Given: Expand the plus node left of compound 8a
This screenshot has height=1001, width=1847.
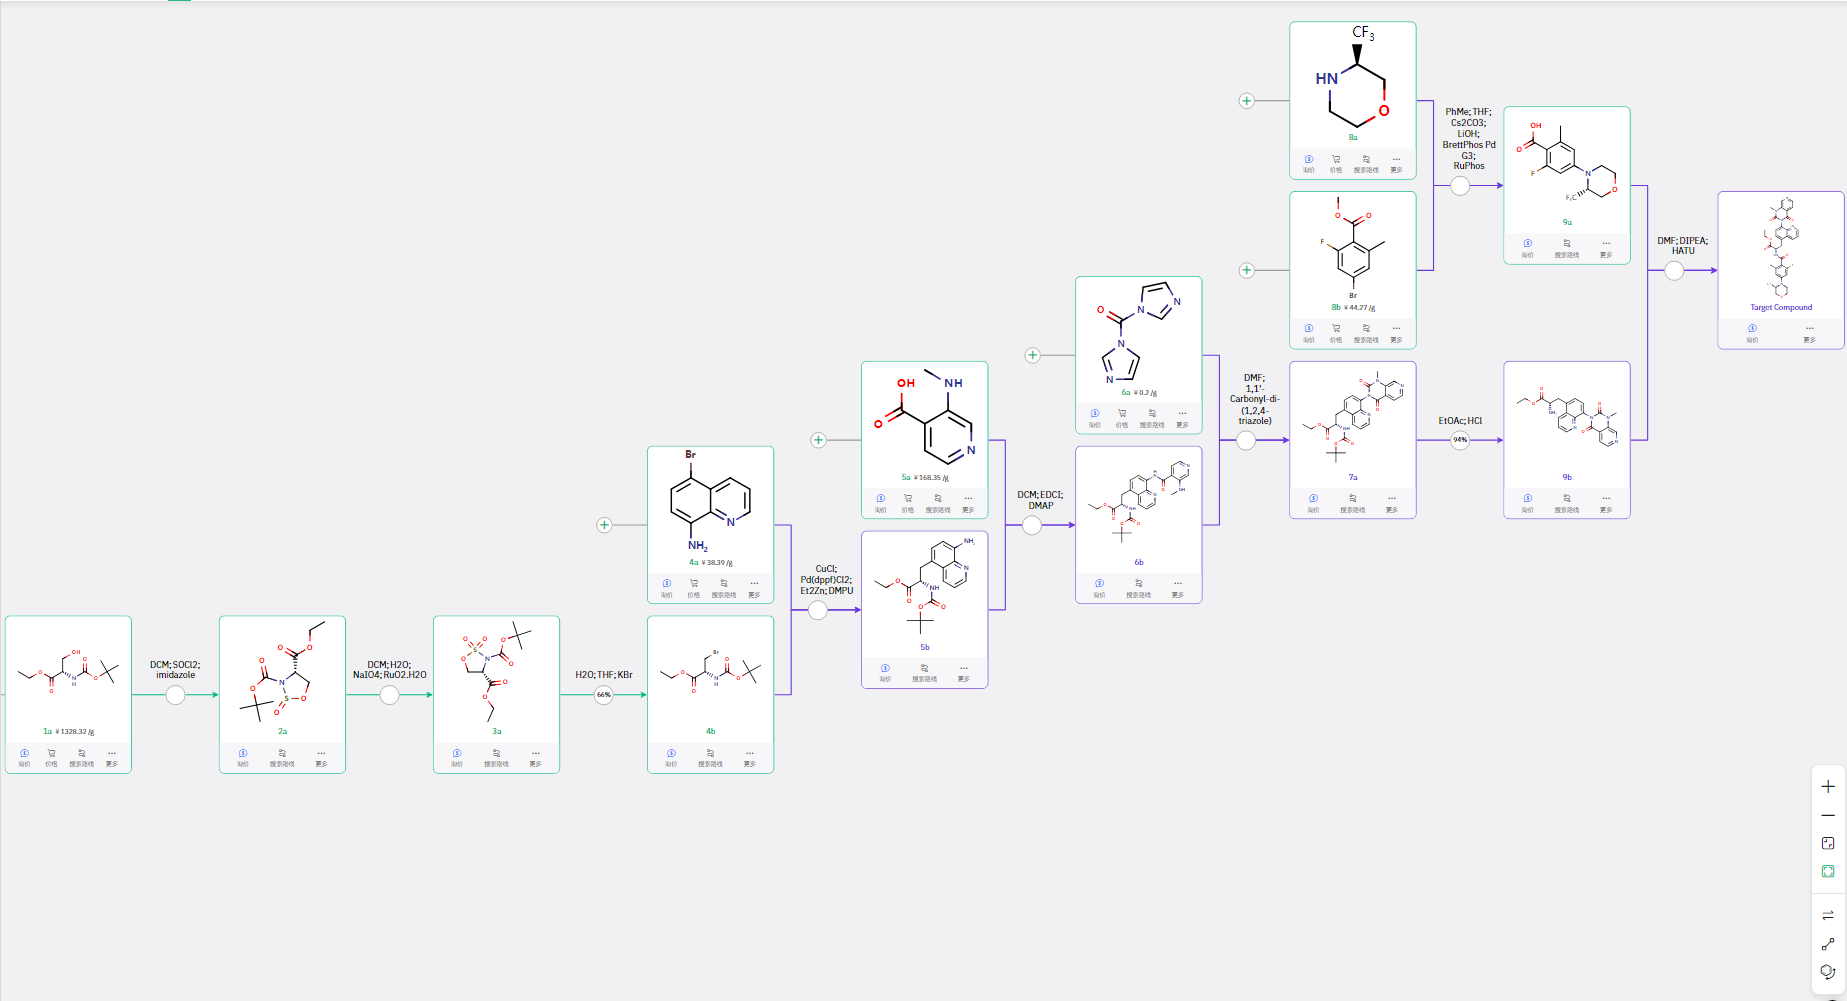Looking at the screenshot, I should point(1246,101).
